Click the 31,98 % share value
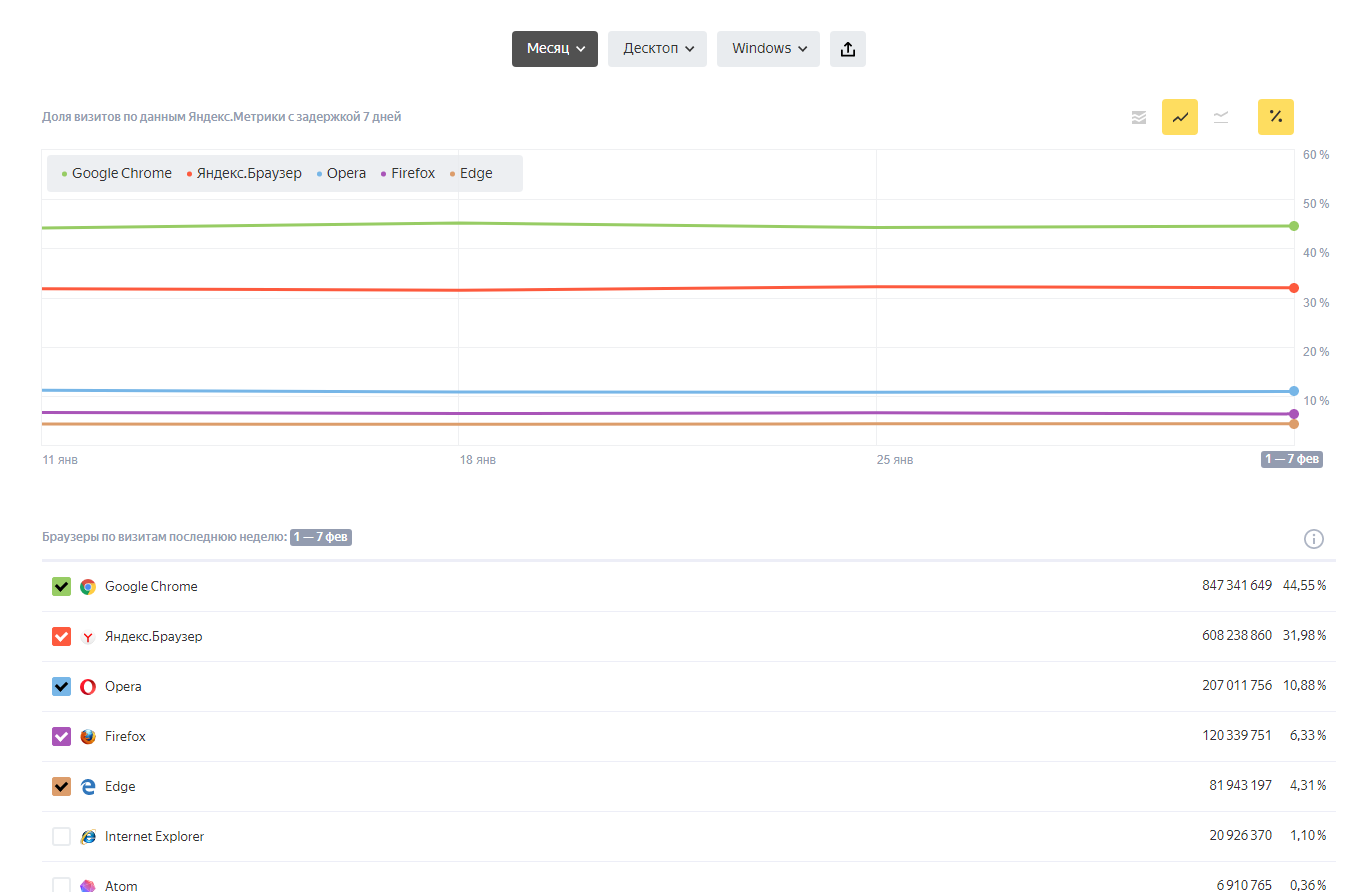 tap(1305, 636)
